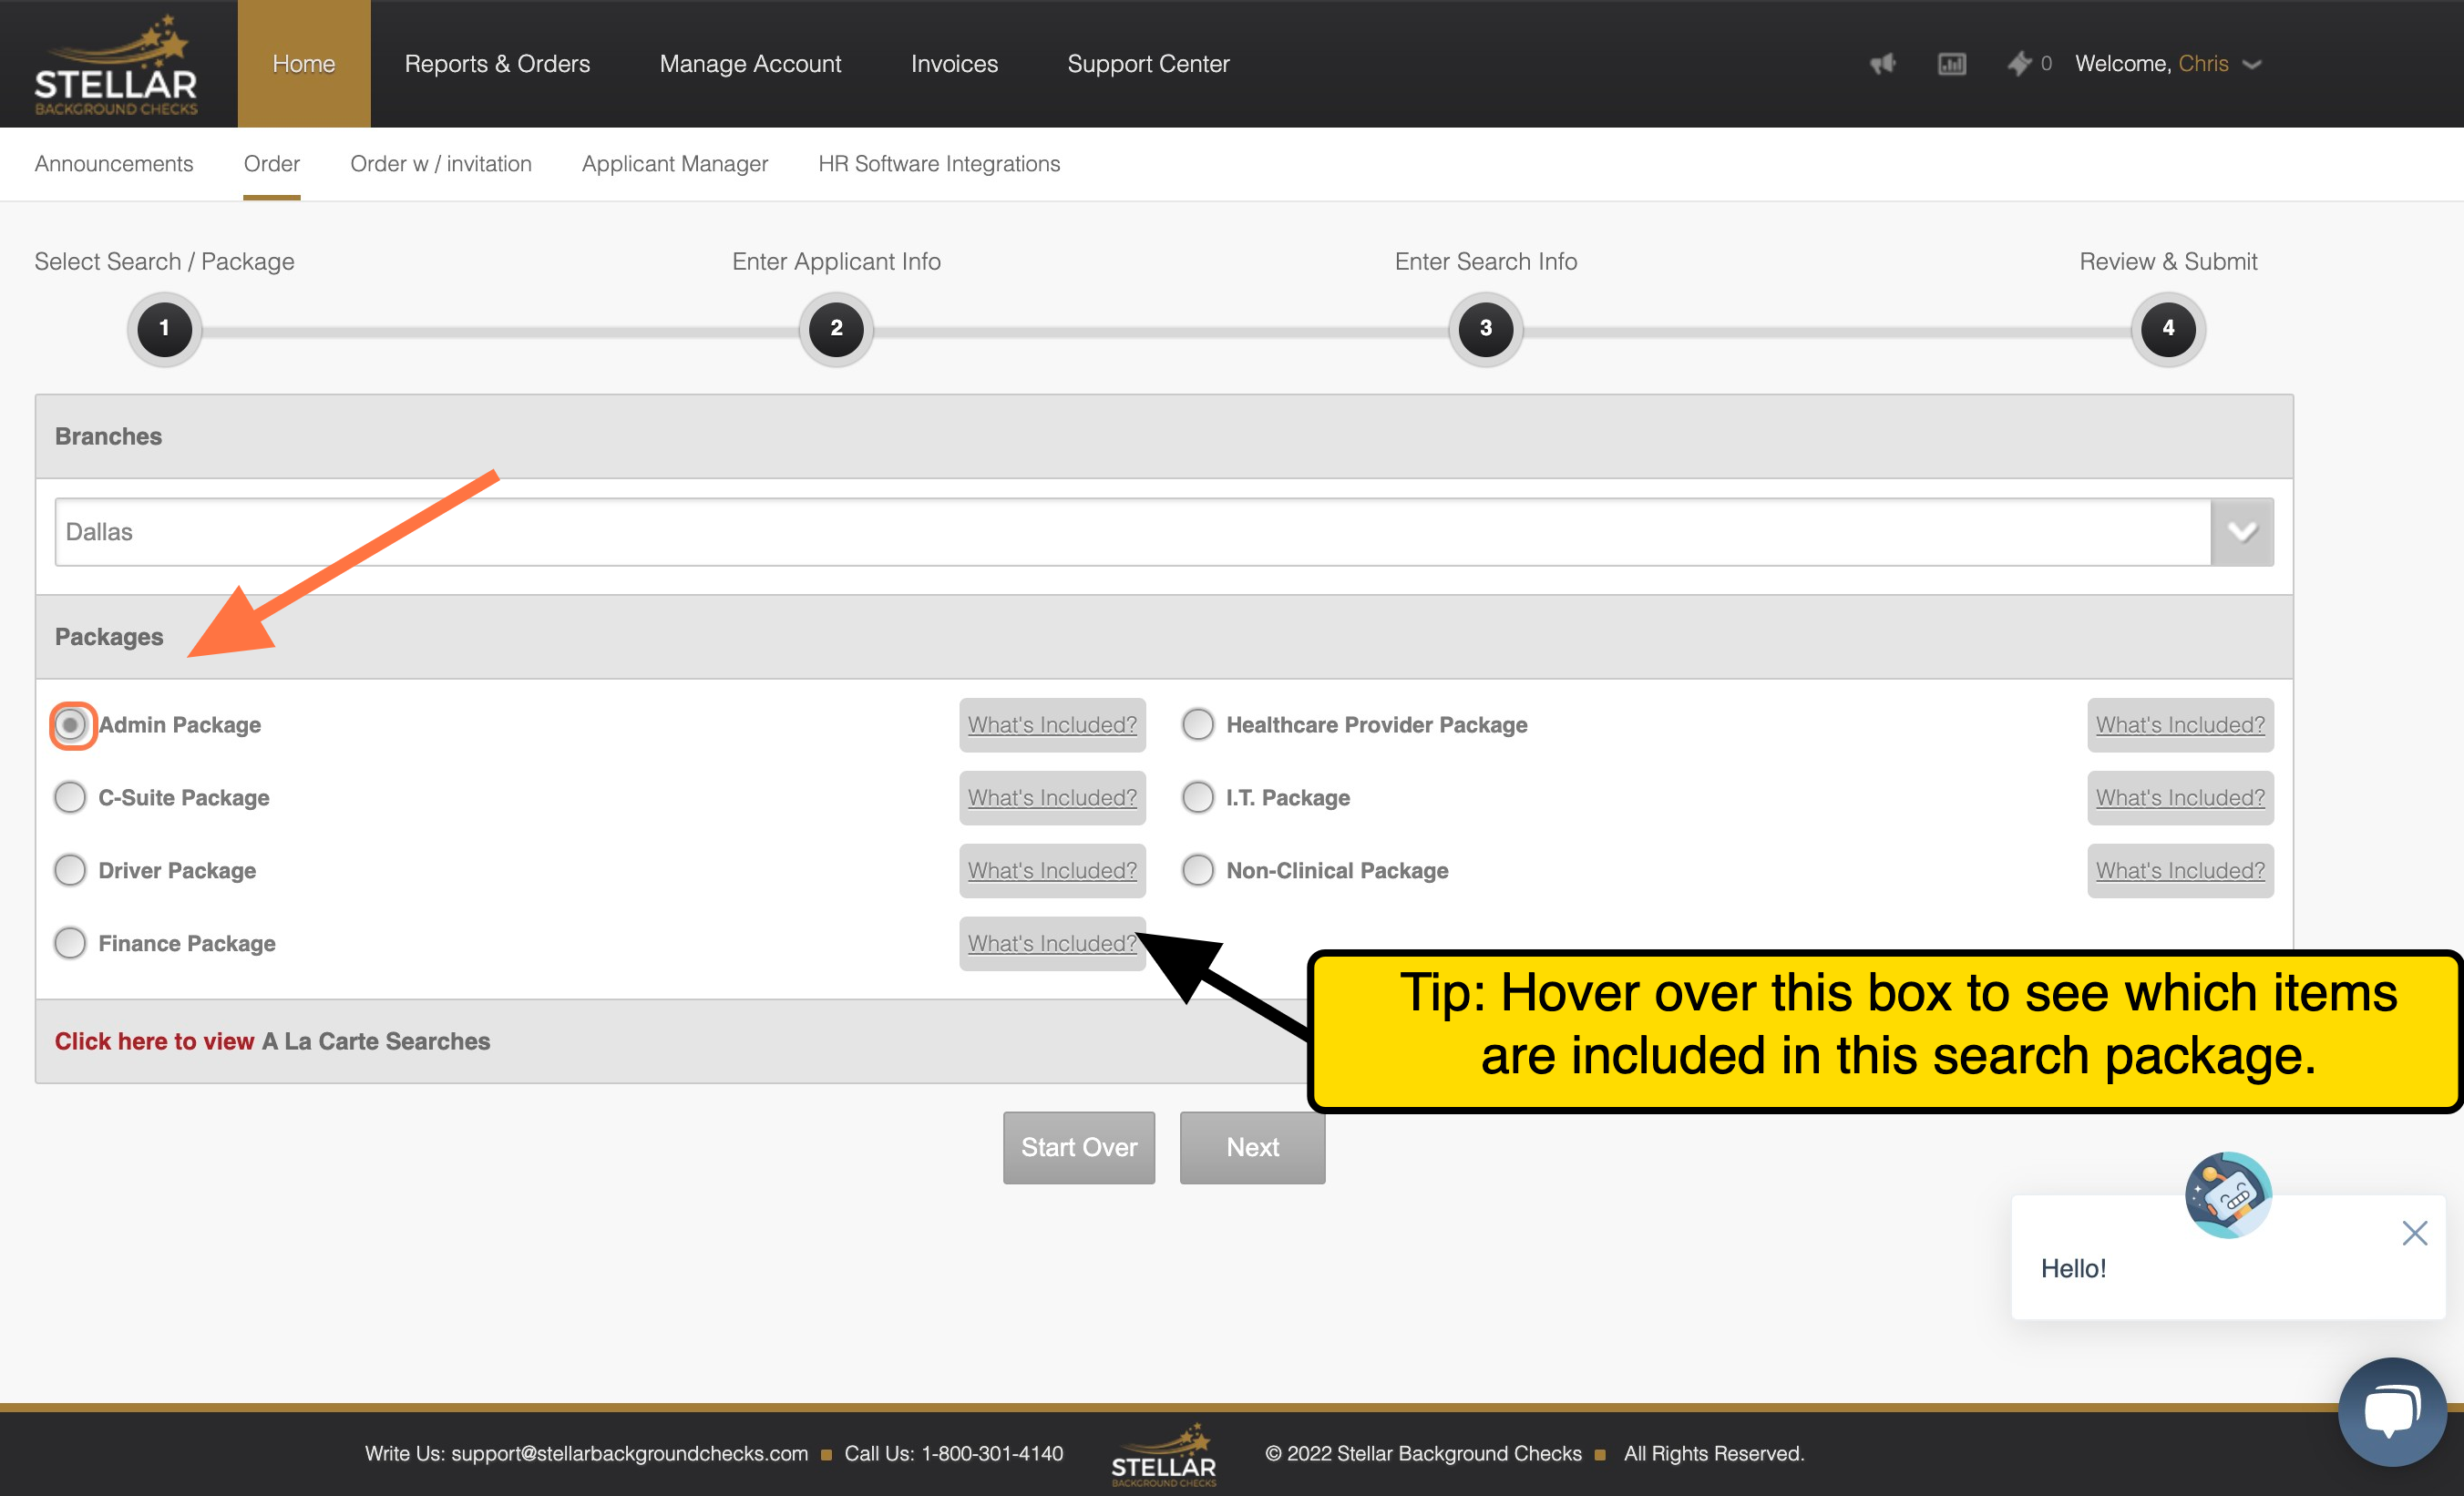
Task: Click step 2 Enter Applicant Info marker
Action: tap(836, 328)
